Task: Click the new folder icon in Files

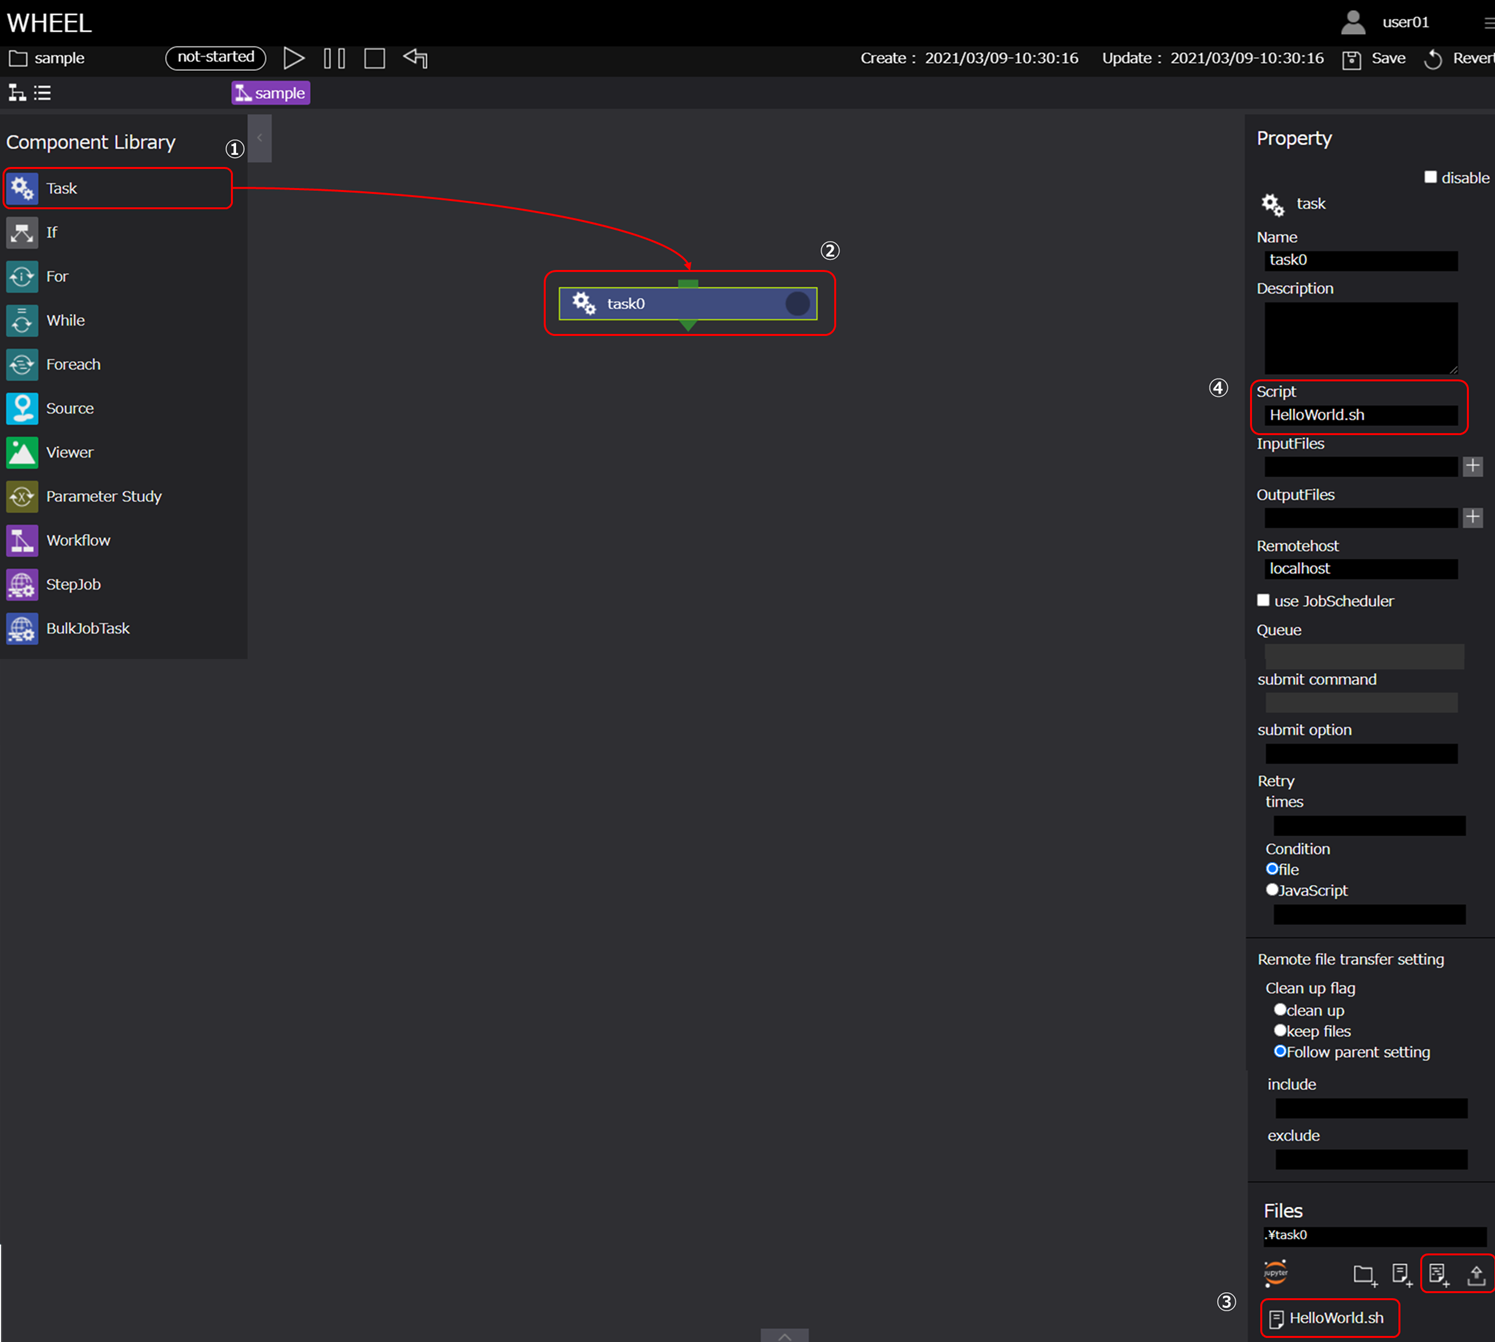Action: click(1363, 1274)
